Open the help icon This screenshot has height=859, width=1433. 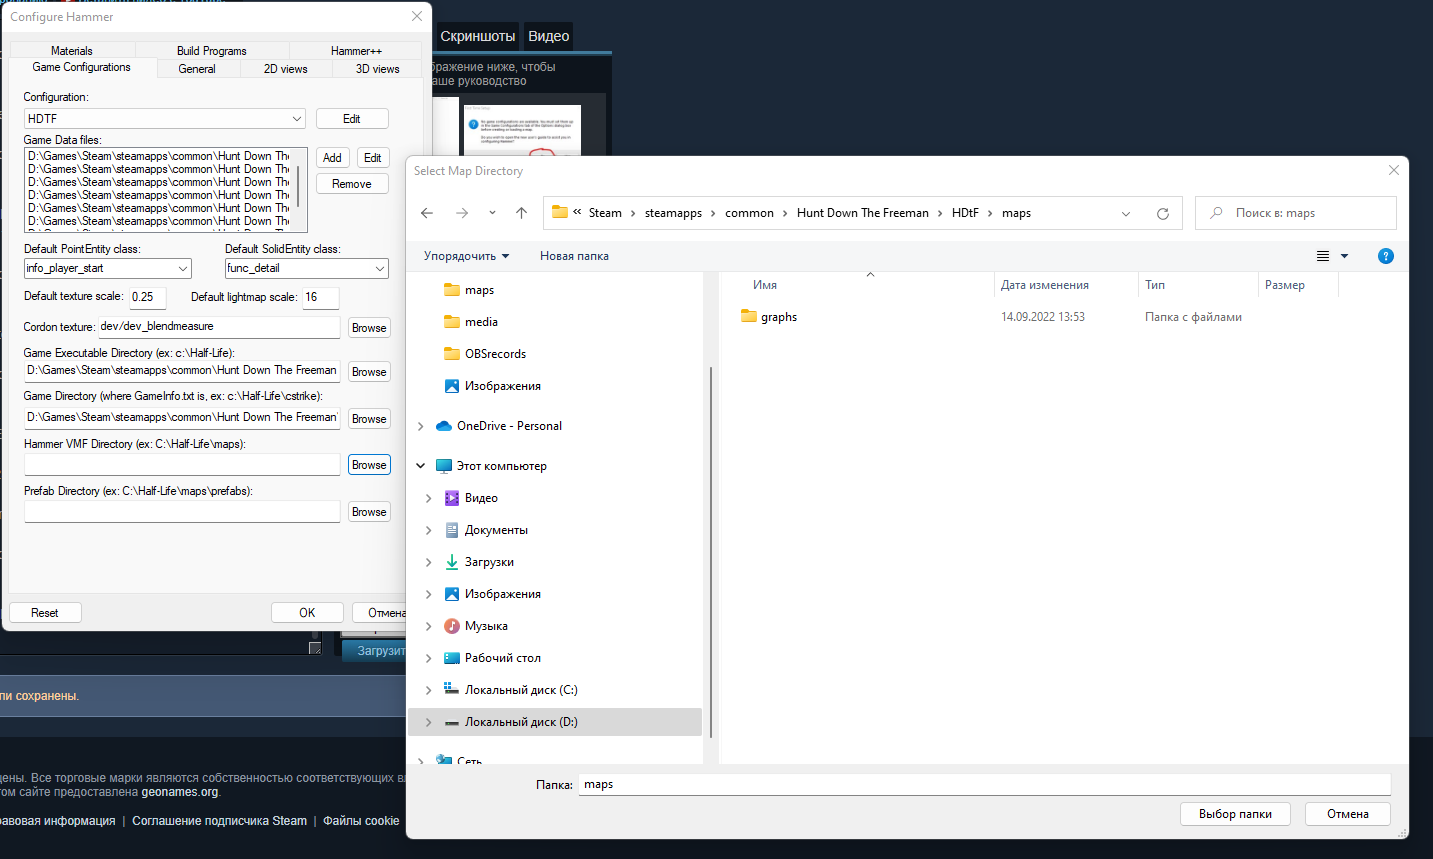[x=1385, y=256]
